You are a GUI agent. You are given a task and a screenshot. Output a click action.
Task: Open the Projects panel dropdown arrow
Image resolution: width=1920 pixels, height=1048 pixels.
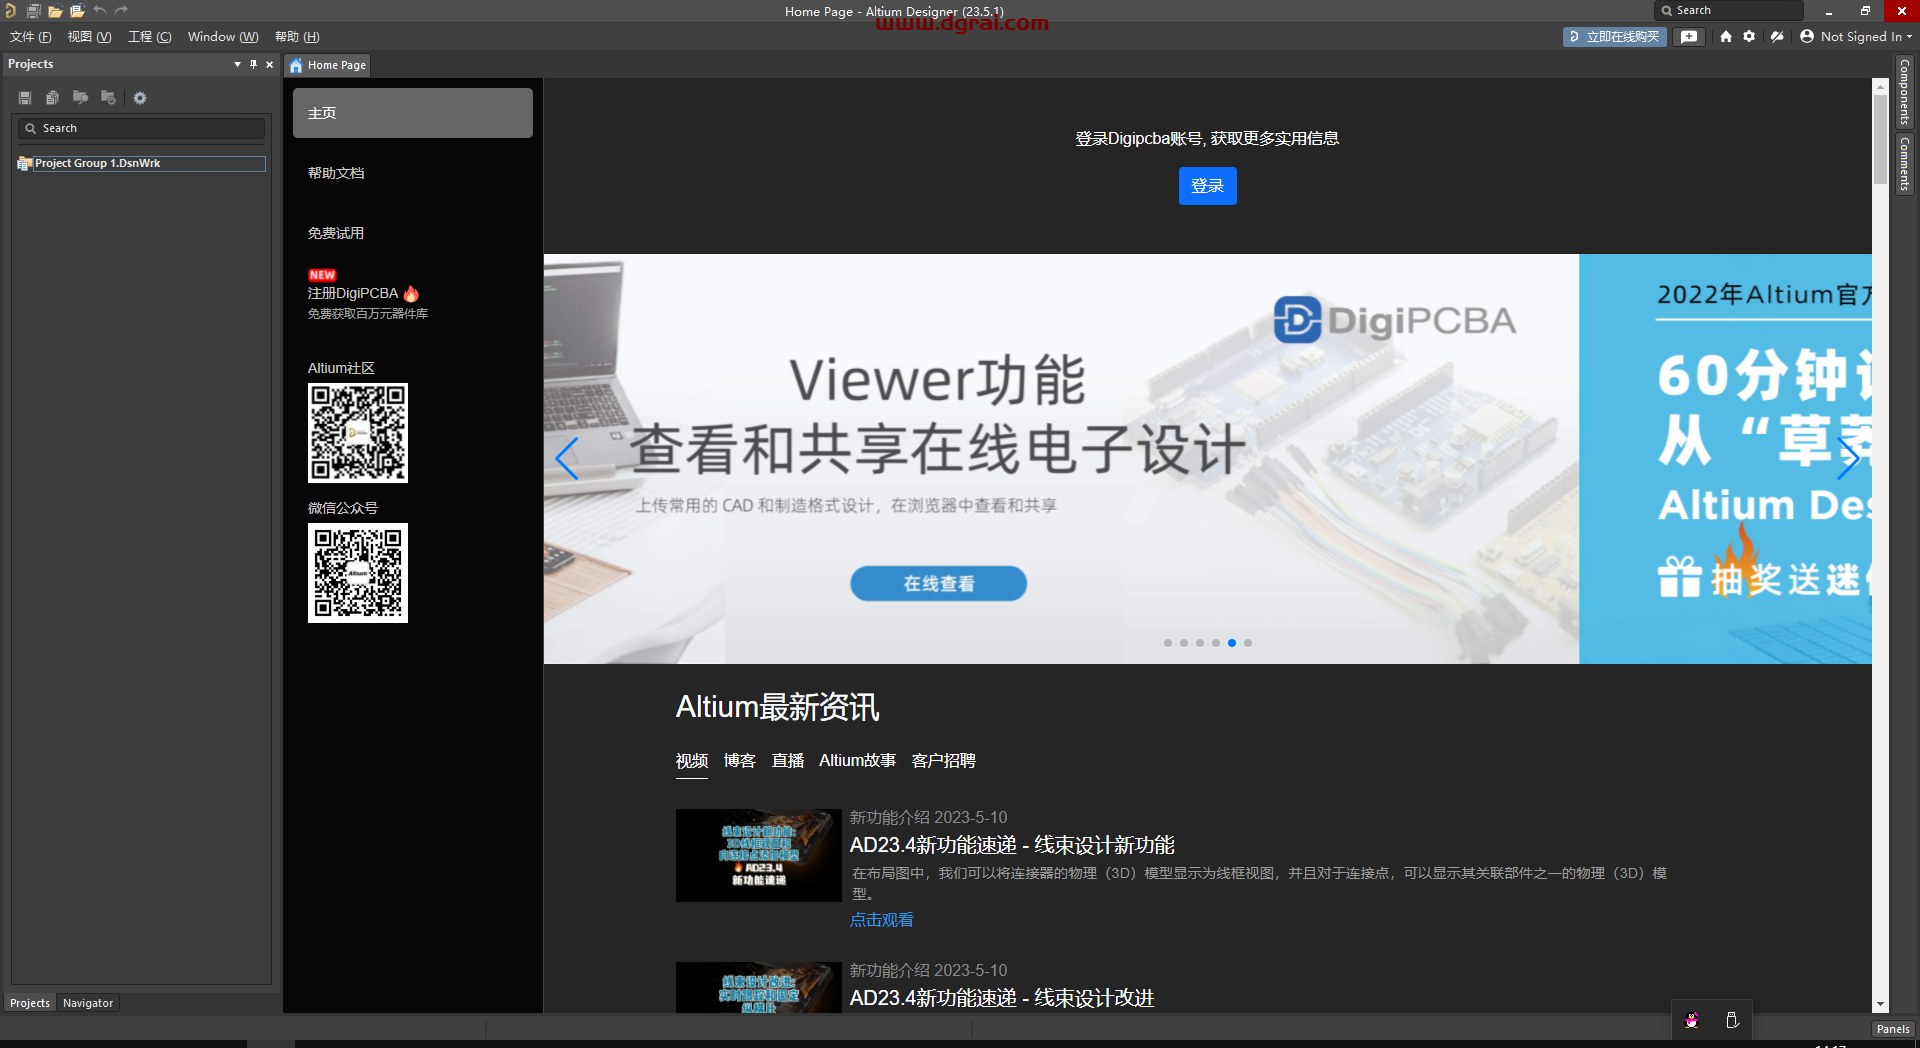click(237, 64)
